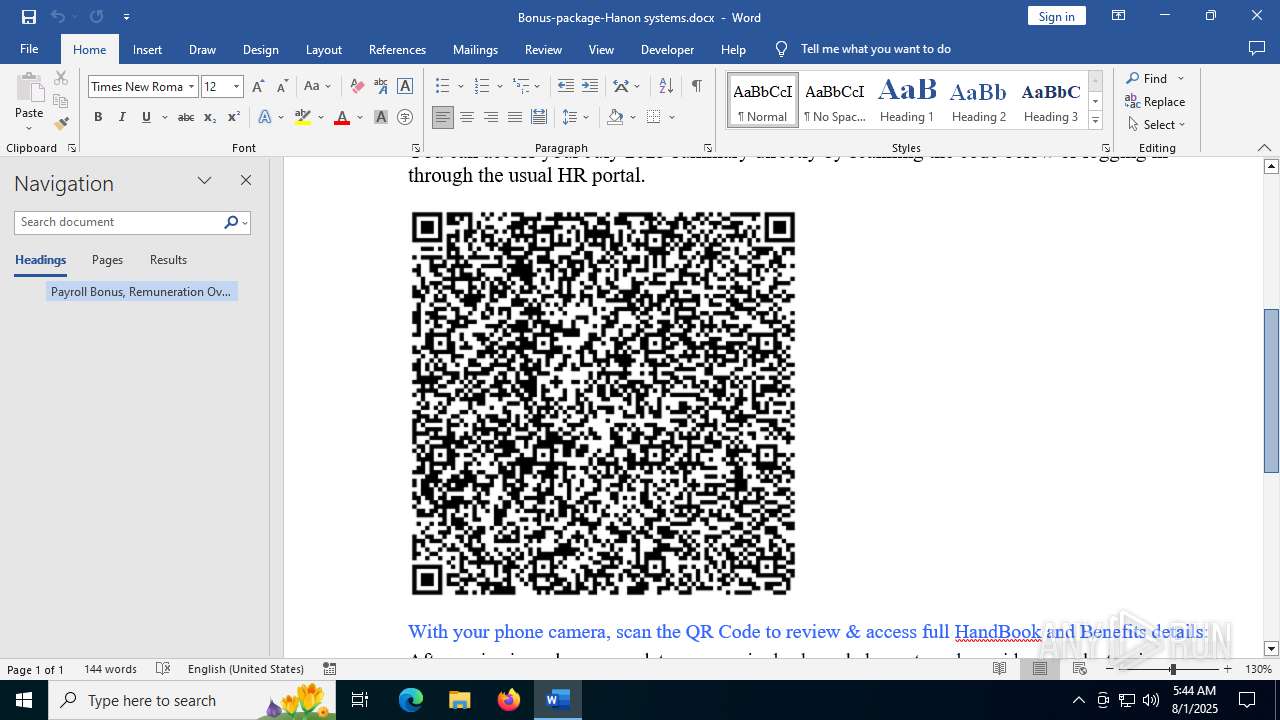Open Ribbon Display Options icon
1280x720 pixels.
click(x=1119, y=16)
